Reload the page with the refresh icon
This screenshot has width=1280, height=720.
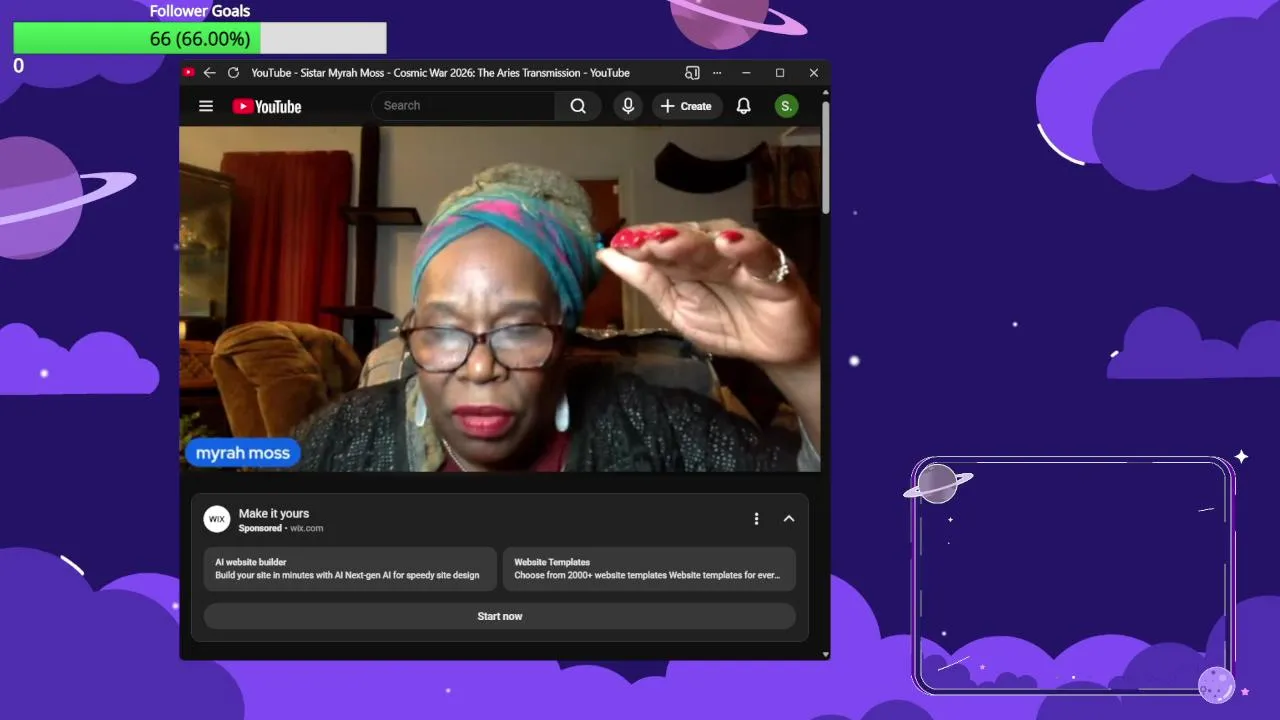pos(233,73)
